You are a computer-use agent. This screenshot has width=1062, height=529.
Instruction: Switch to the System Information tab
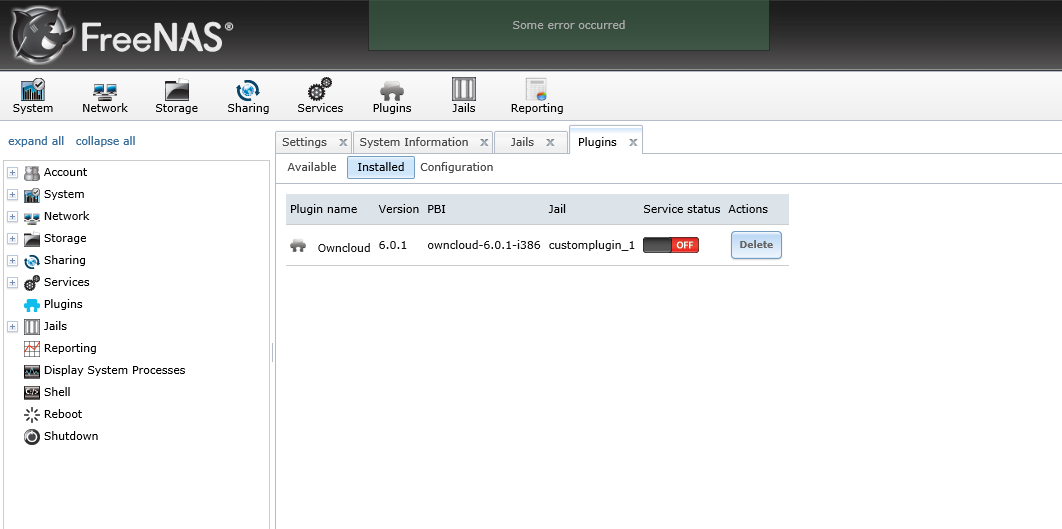coord(414,142)
